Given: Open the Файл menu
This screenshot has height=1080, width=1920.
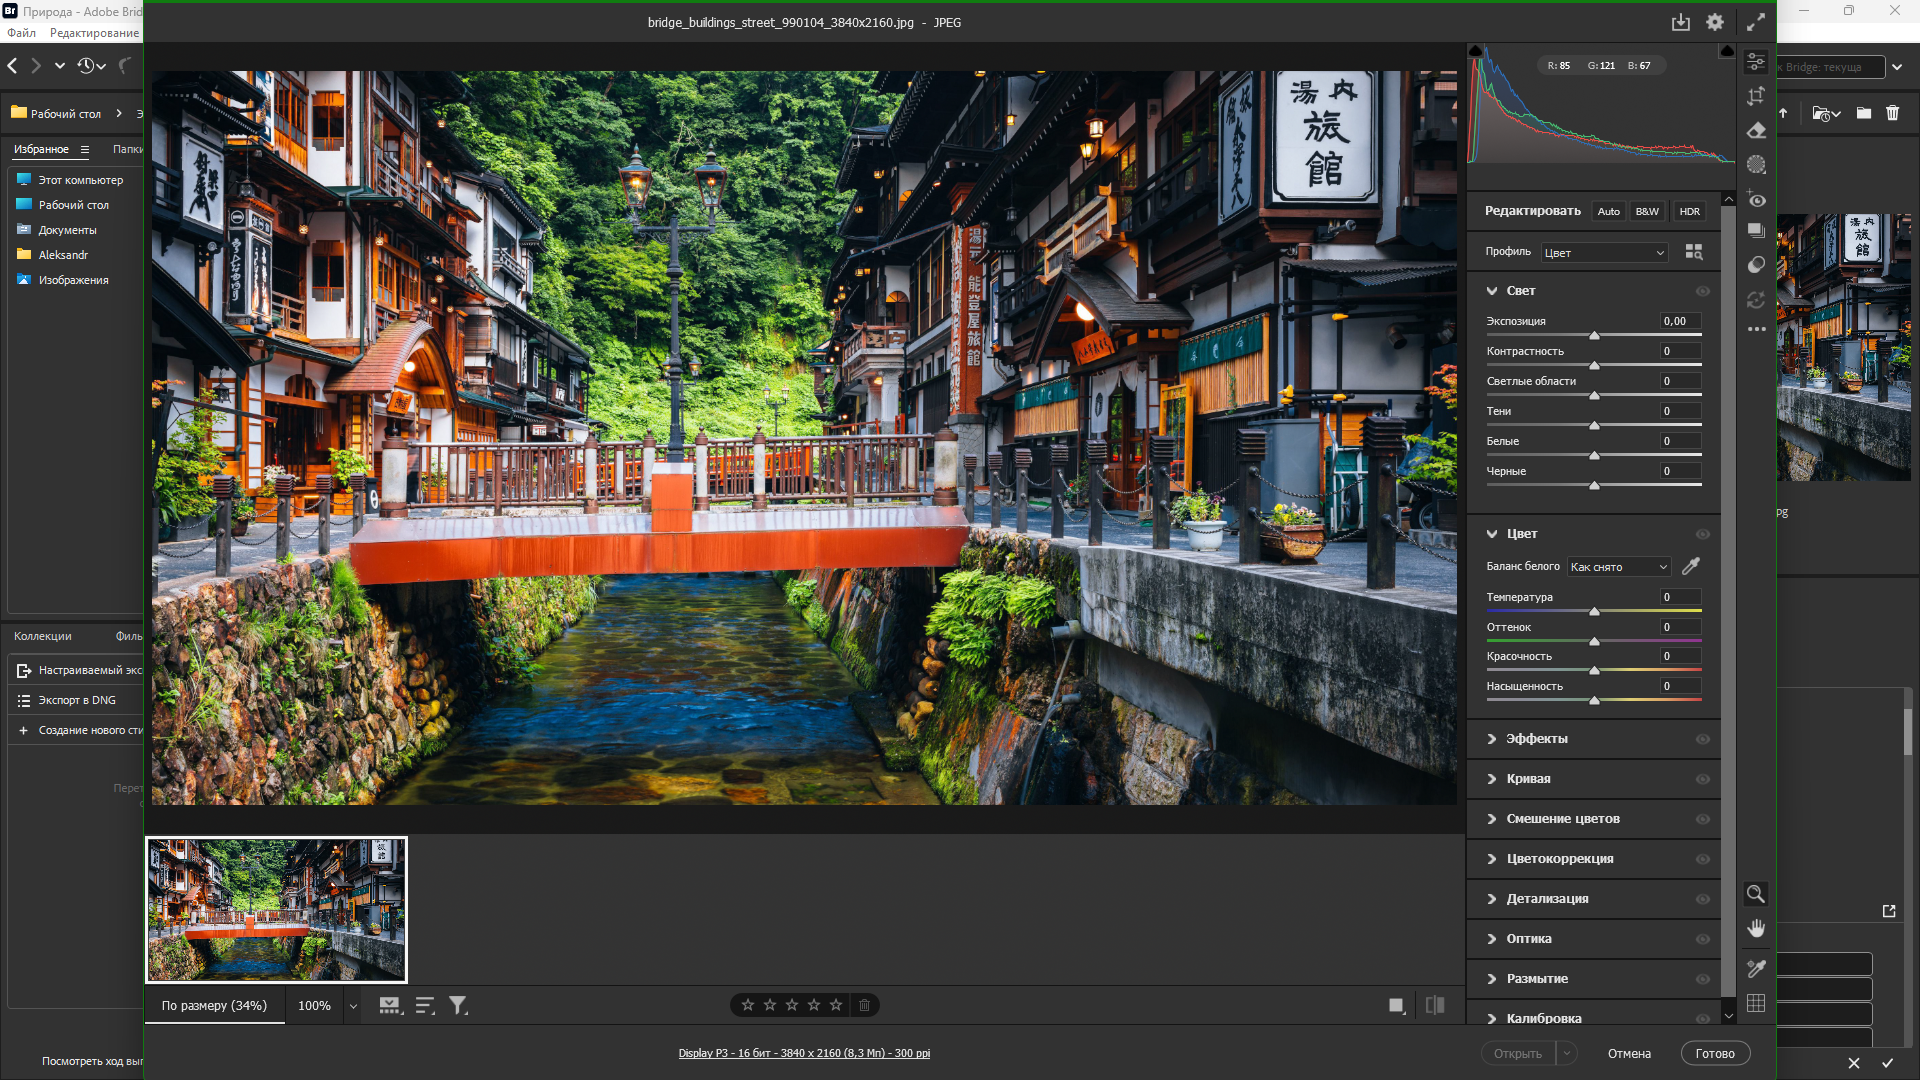Looking at the screenshot, I should (x=21, y=33).
